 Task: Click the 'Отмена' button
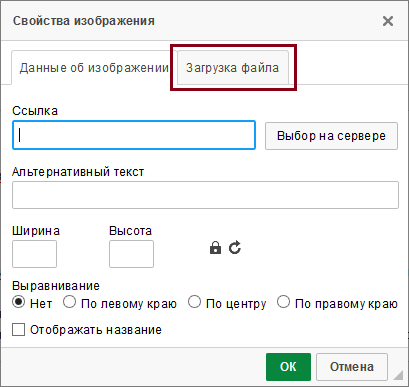(x=352, y=367)
